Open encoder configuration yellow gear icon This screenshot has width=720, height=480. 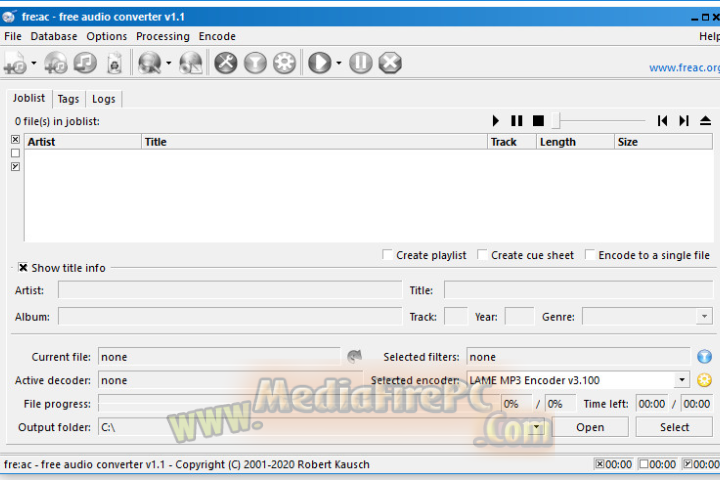click(x=704, y=380)
